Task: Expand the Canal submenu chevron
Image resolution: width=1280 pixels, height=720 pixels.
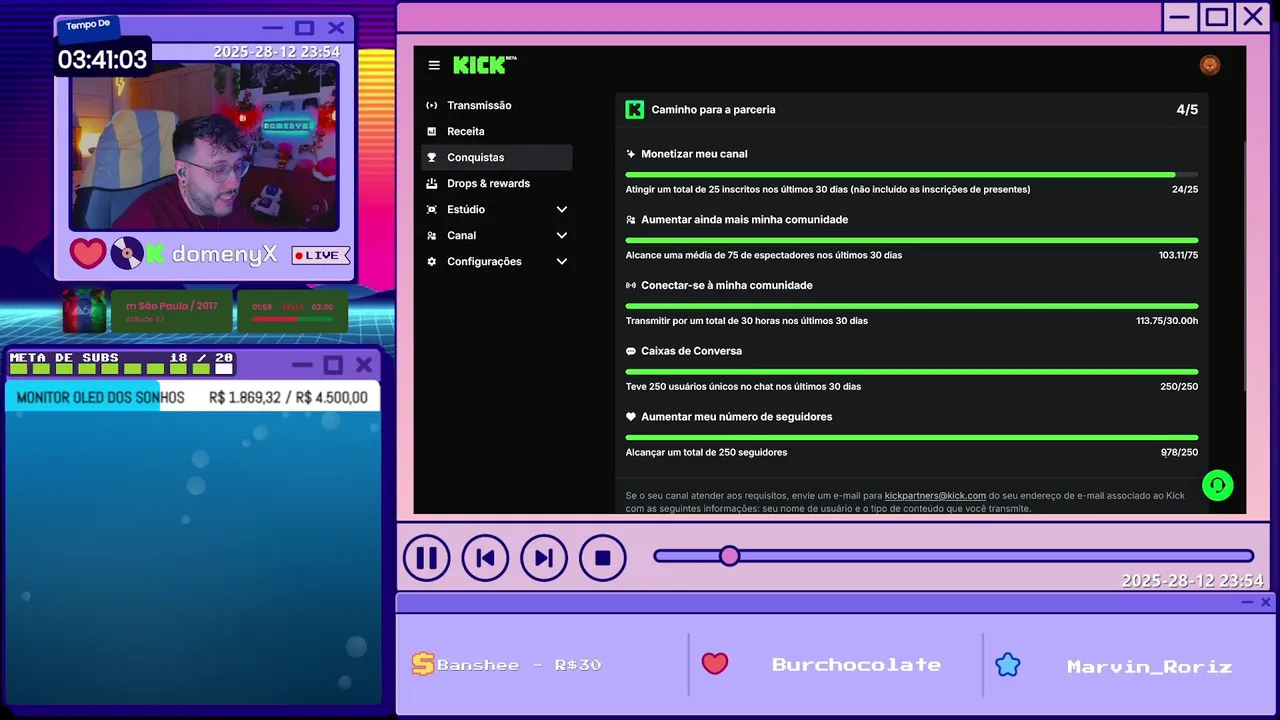Action: (562, 235)
